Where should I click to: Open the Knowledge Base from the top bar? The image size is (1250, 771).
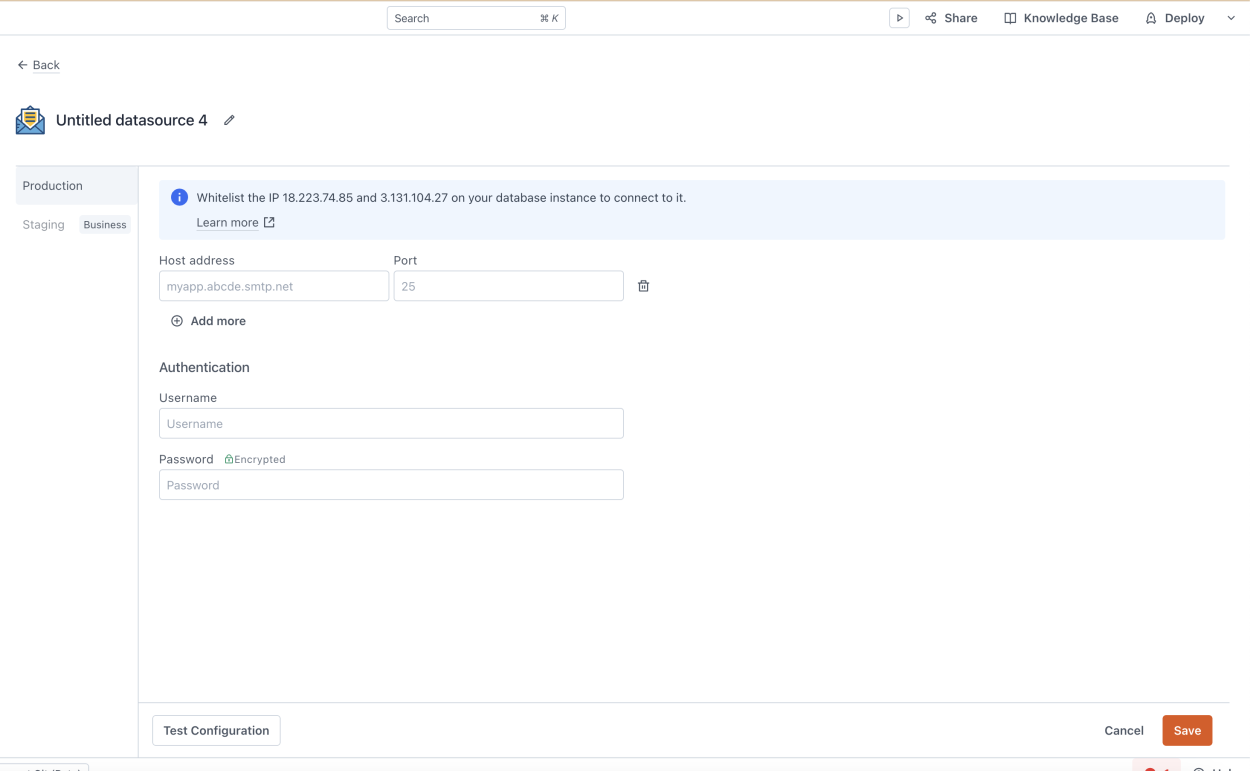tap(1061, 17)
